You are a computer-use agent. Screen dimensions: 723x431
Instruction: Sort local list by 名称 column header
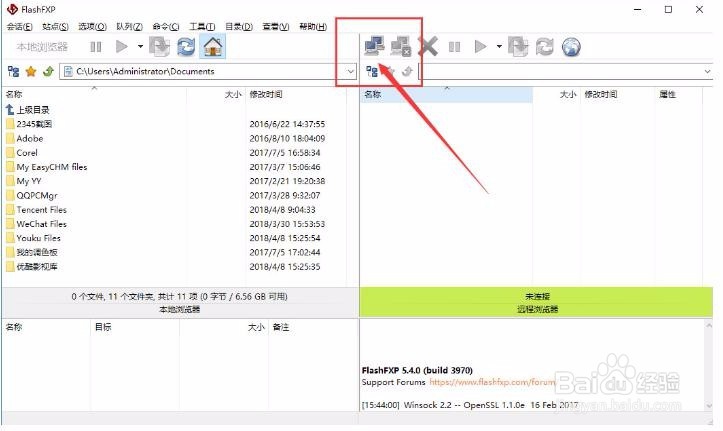(94, 94)
